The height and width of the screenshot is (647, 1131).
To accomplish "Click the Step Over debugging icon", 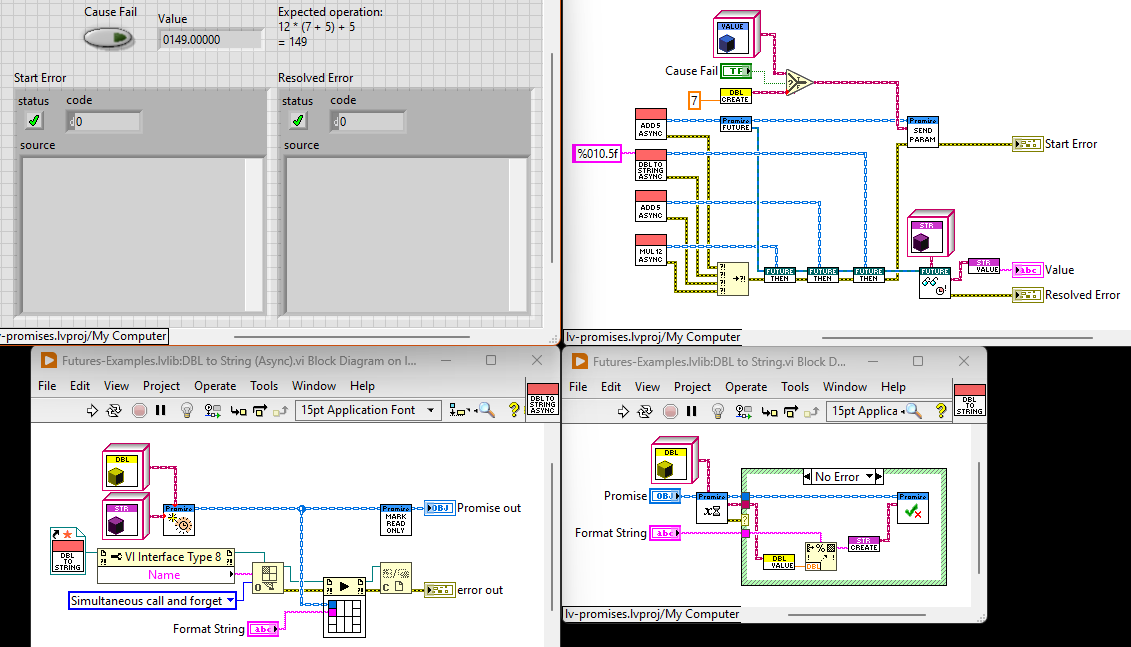I will coord(258,410).
